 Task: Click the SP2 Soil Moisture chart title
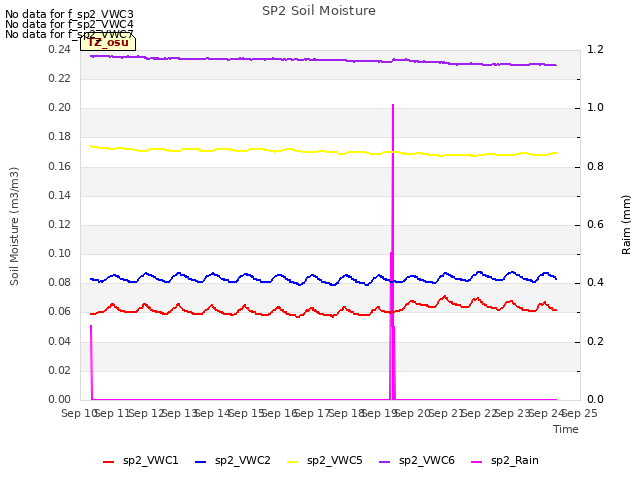[x=319, y=11]
